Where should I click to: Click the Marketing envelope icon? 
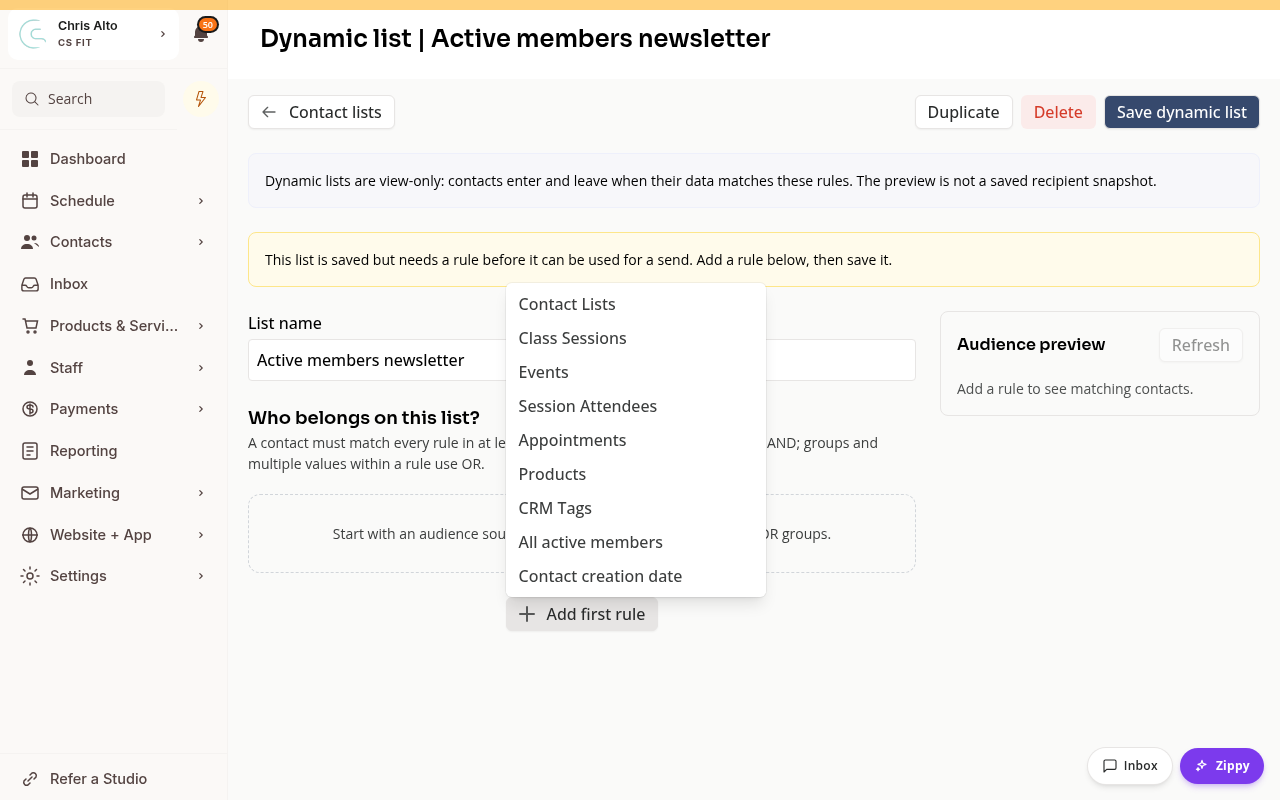pos(30,493)
